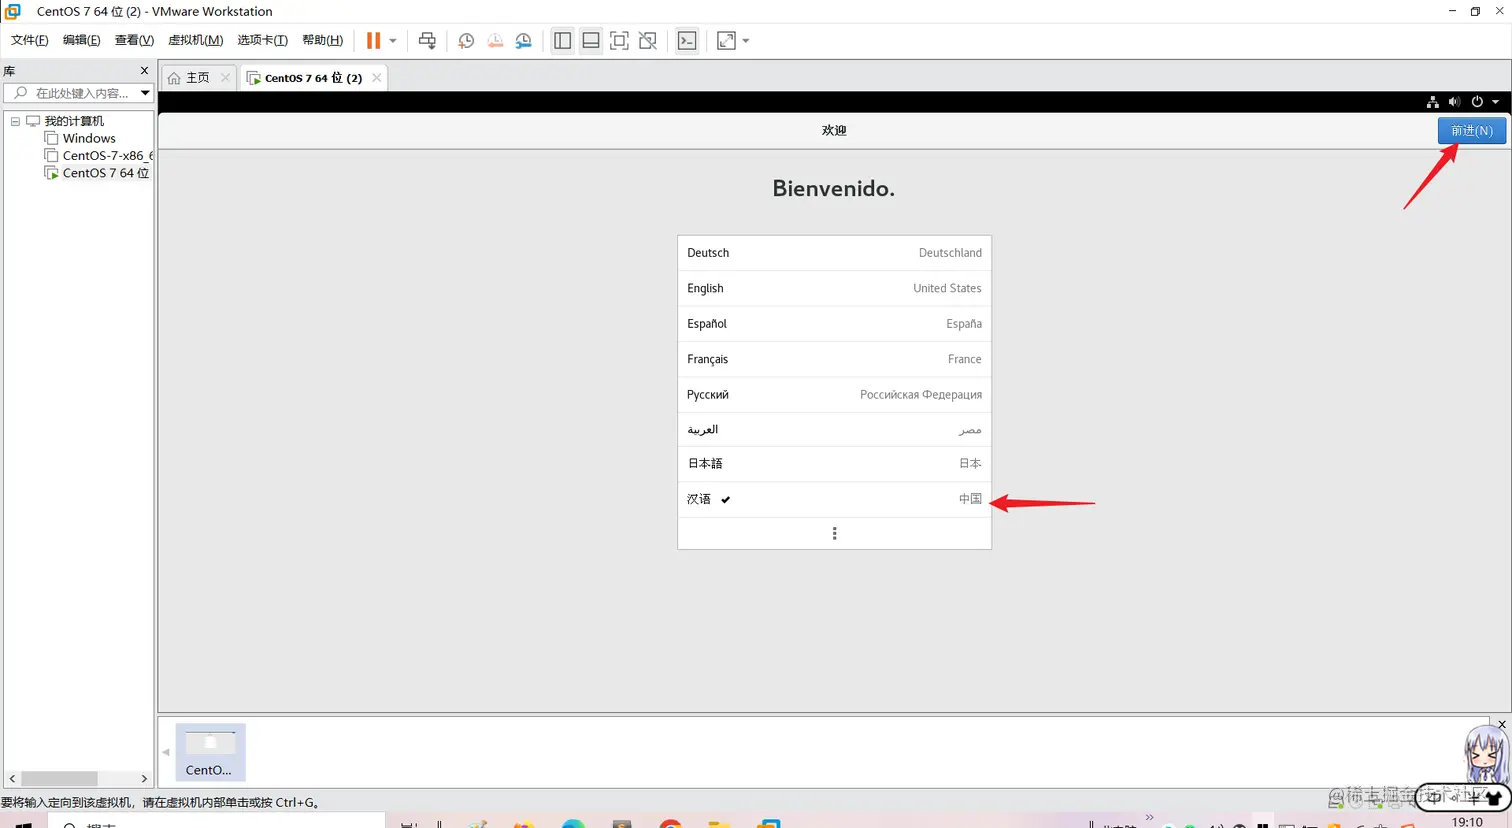Click the 前进(N) button
Image resolution: width=1512 pixels, height=828 pixels.
1472,130
